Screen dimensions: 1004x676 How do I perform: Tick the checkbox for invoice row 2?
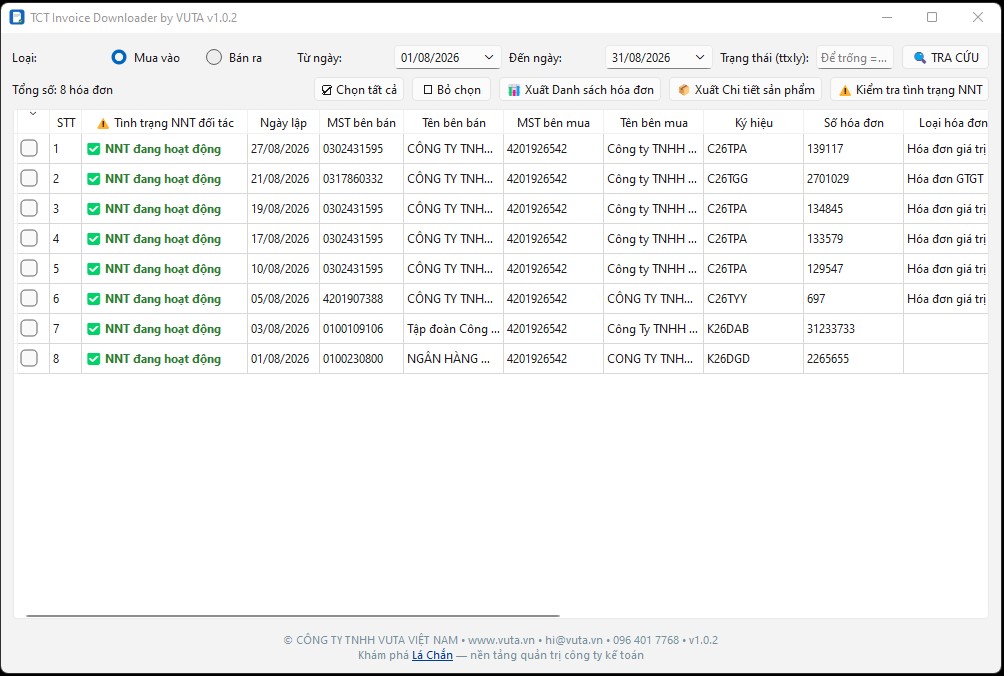pos(29,179)
